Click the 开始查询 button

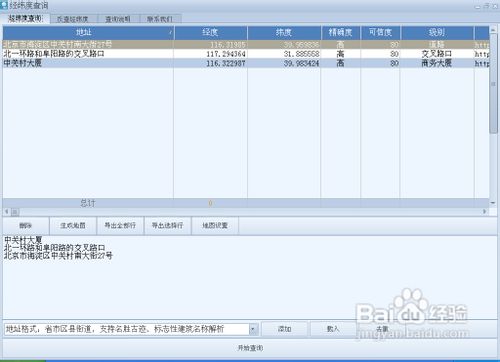(x=250, y=348)
